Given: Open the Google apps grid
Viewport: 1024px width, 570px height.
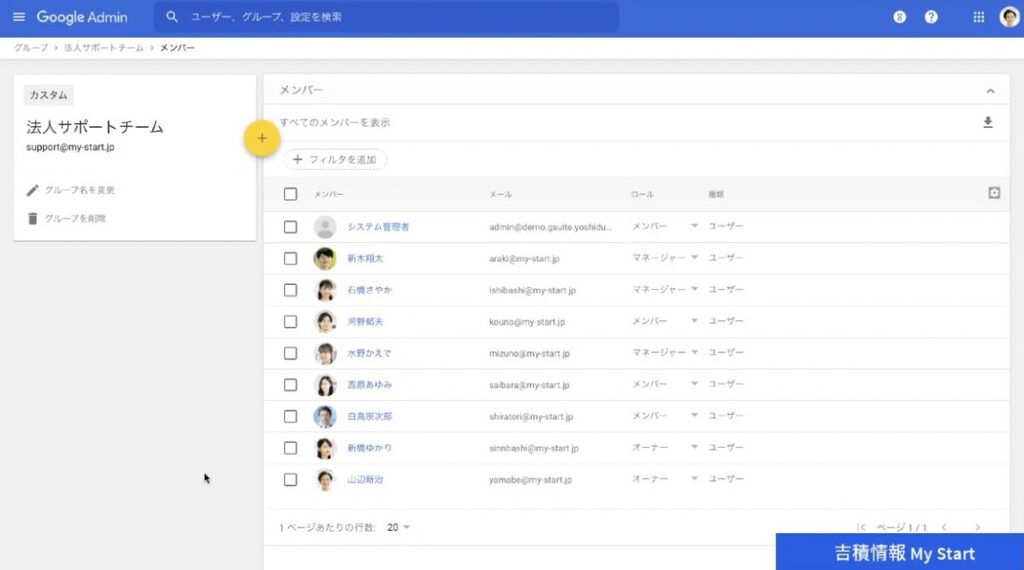Looking at the screenshot, I should (978, 18).
